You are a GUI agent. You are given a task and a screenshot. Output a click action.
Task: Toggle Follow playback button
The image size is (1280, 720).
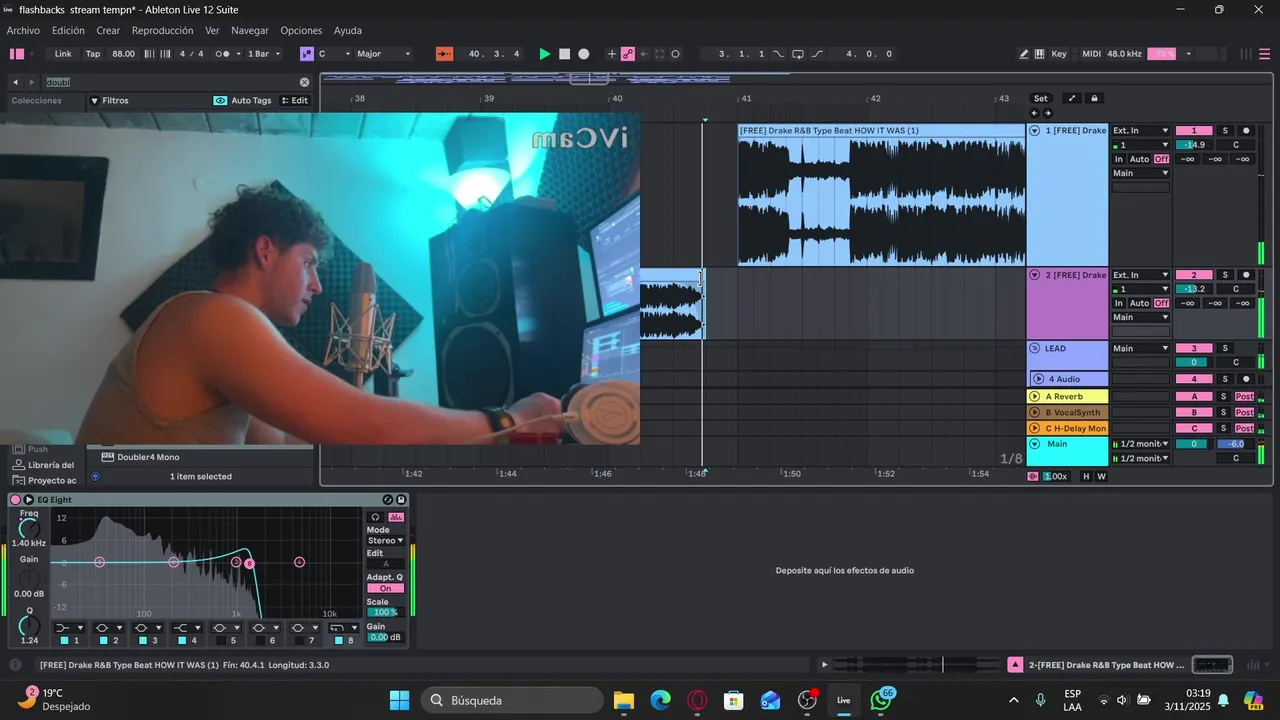445,54
